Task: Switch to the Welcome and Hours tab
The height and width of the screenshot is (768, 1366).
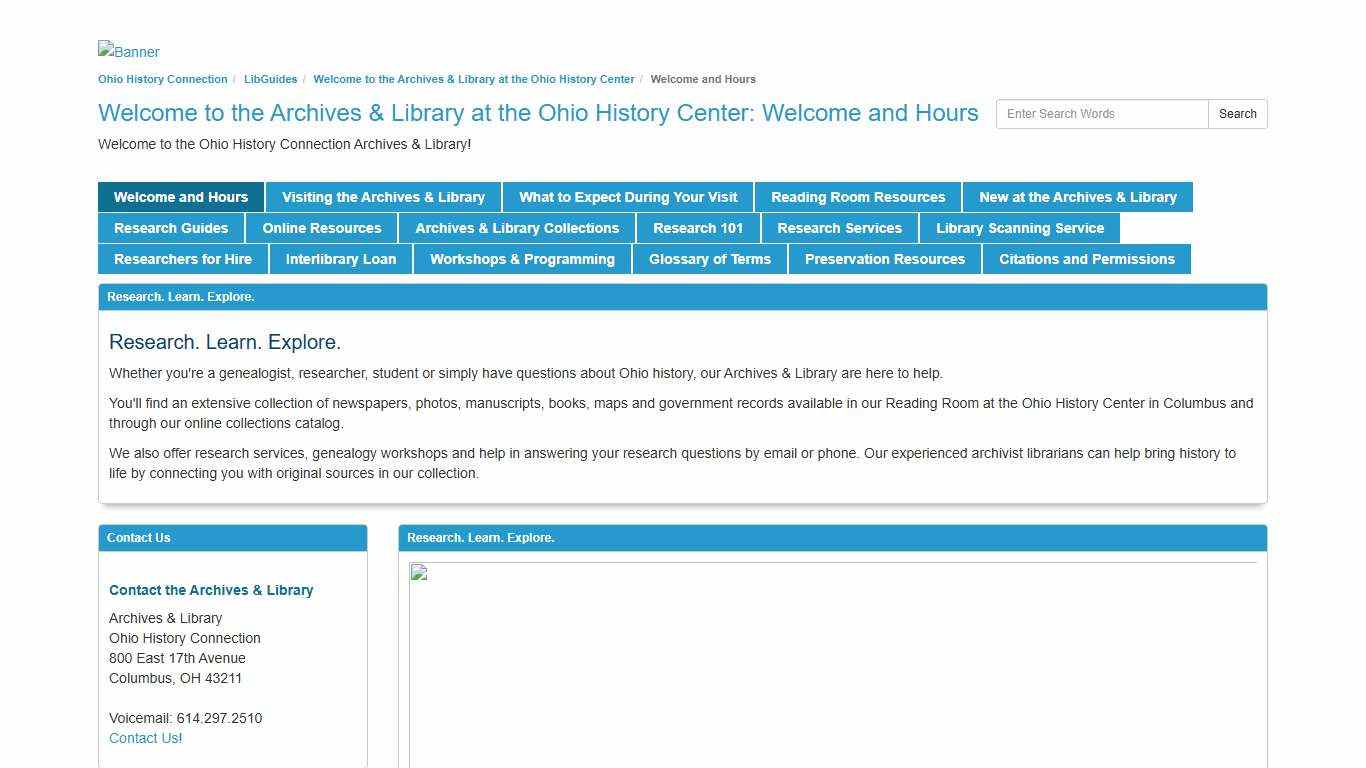Action: tap(180, 197)
